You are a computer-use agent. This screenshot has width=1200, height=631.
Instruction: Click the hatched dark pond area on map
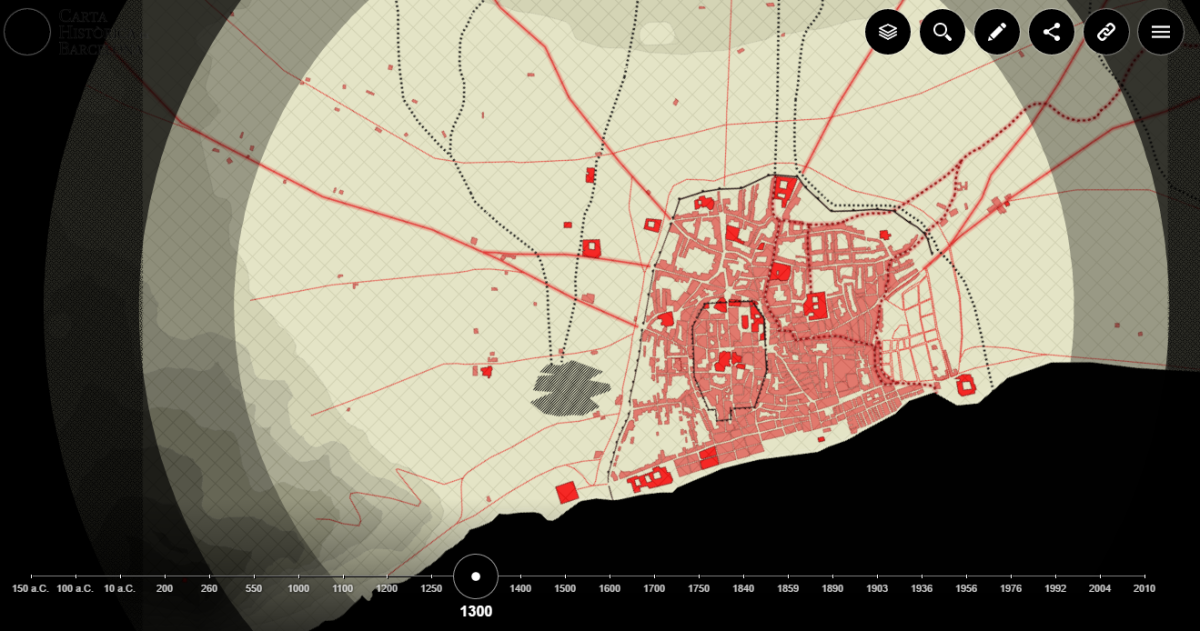(570, 387)
